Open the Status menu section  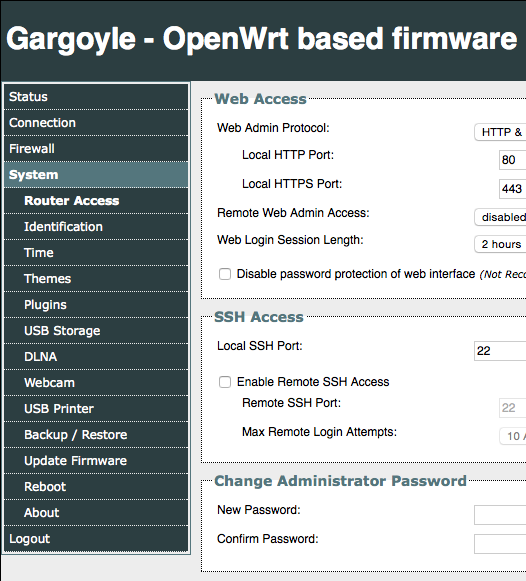pos(96,97)
